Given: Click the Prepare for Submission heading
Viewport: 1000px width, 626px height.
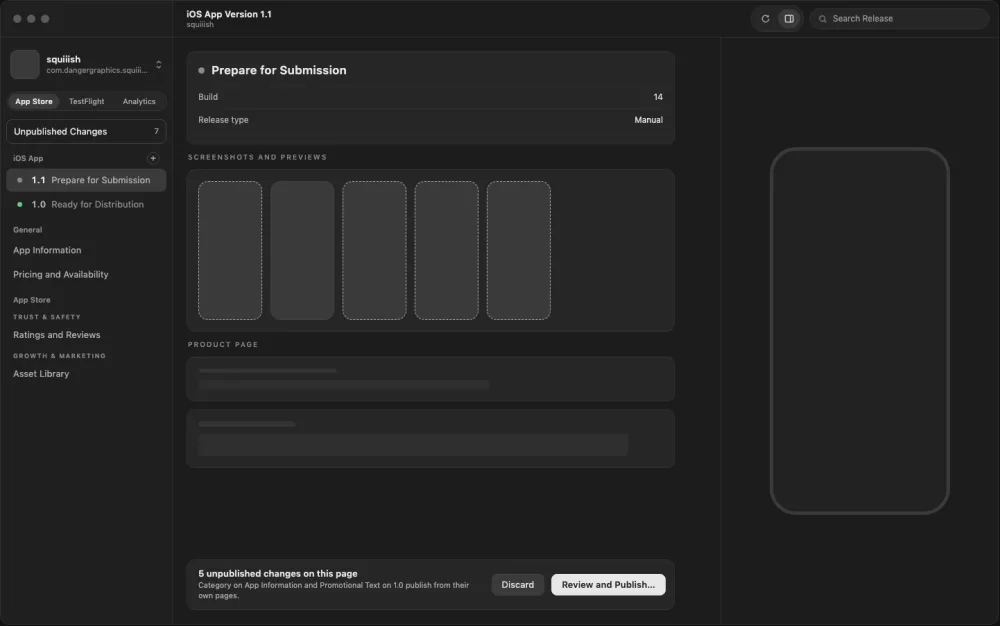Looking at the screenshot, I should pyautogui.click(x=279, y=70).
